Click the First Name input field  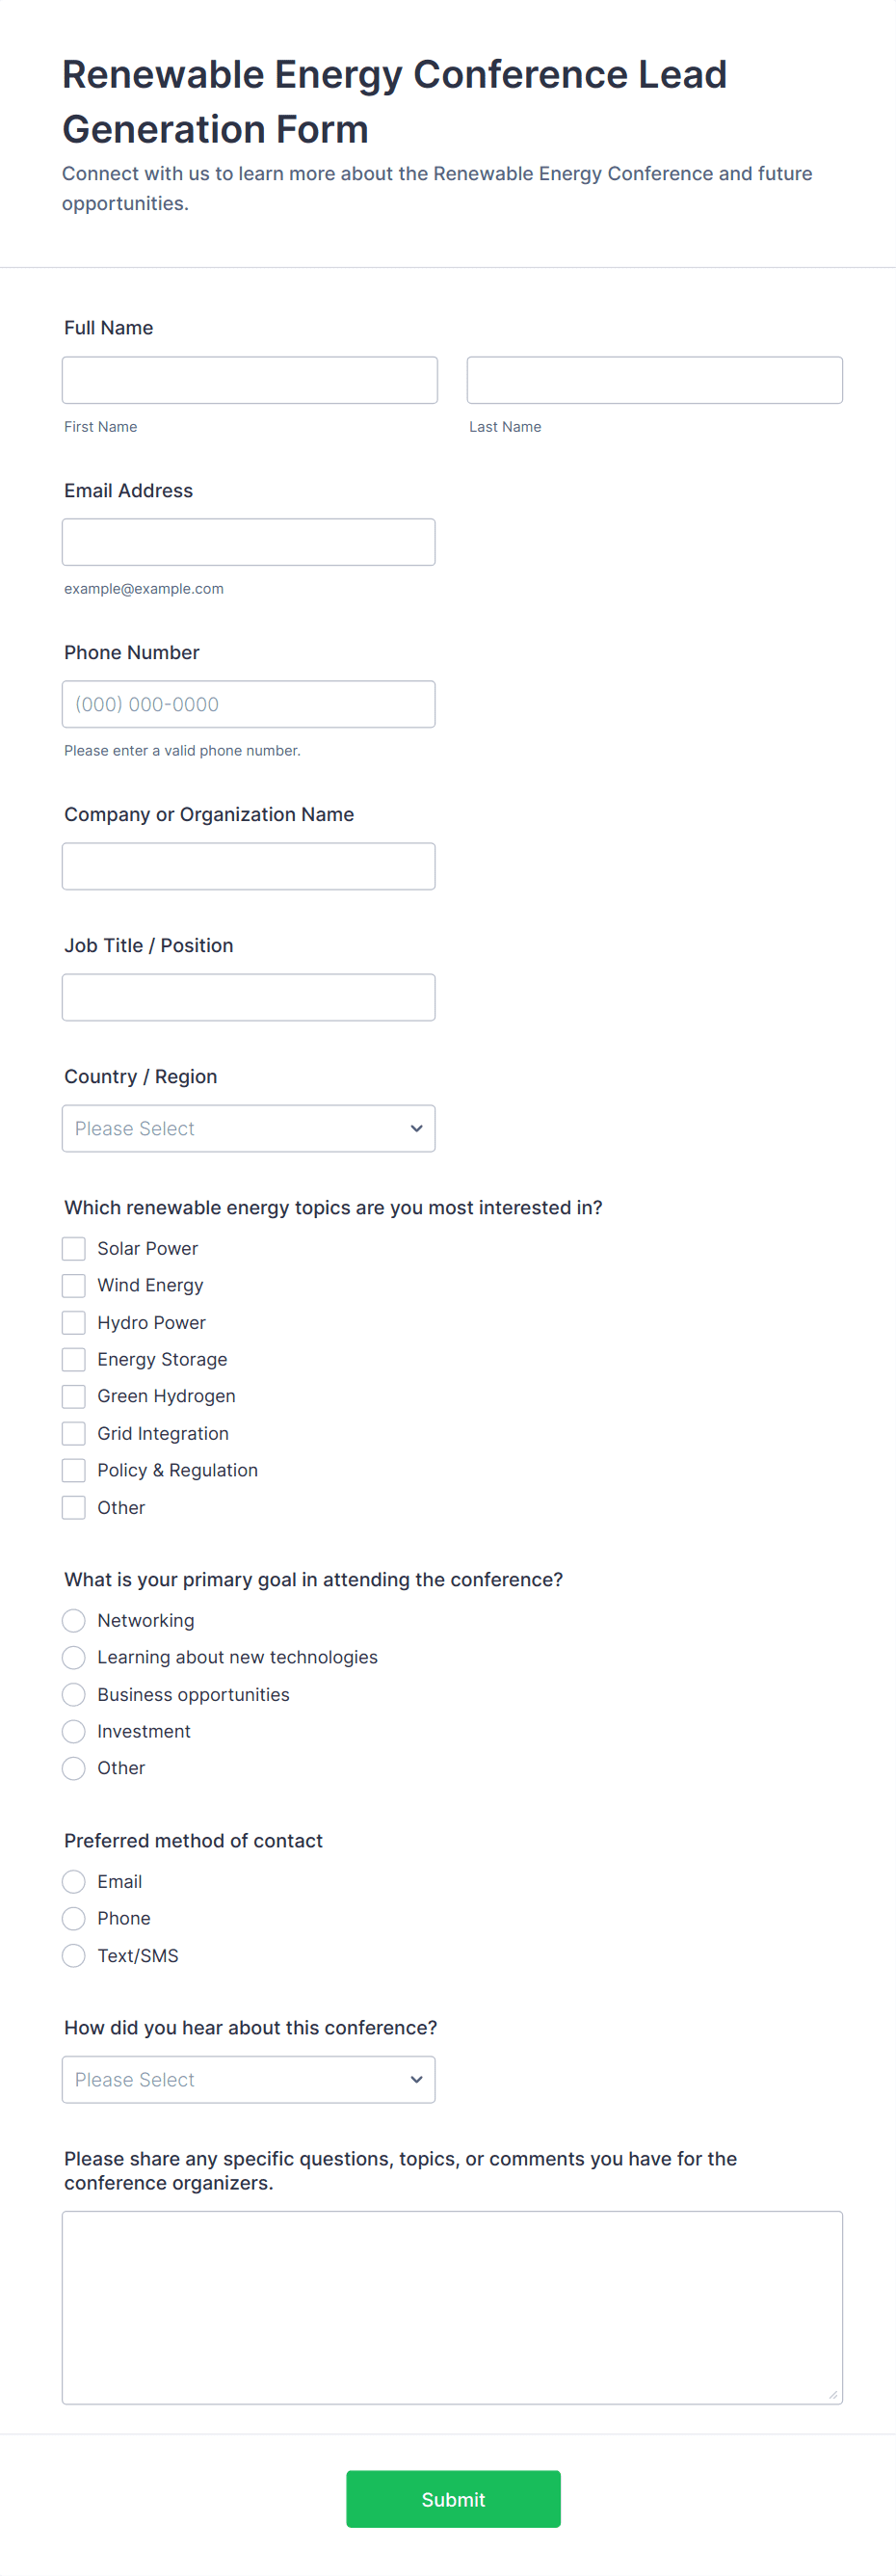[249, 380]
